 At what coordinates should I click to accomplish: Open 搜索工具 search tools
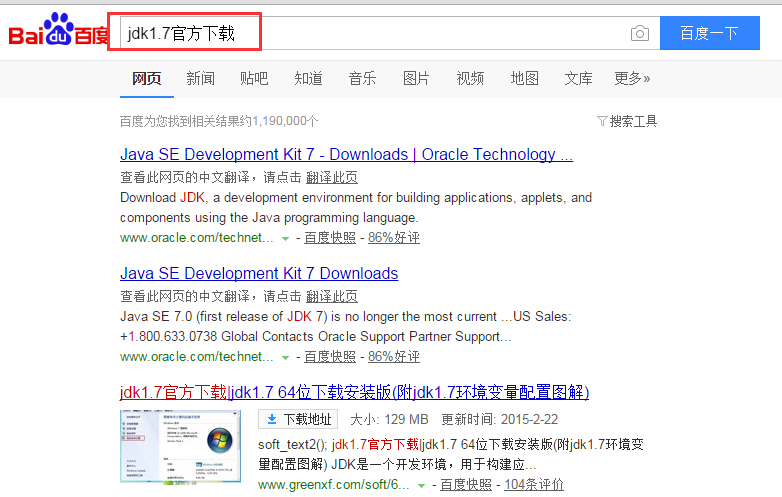(627, 121)
